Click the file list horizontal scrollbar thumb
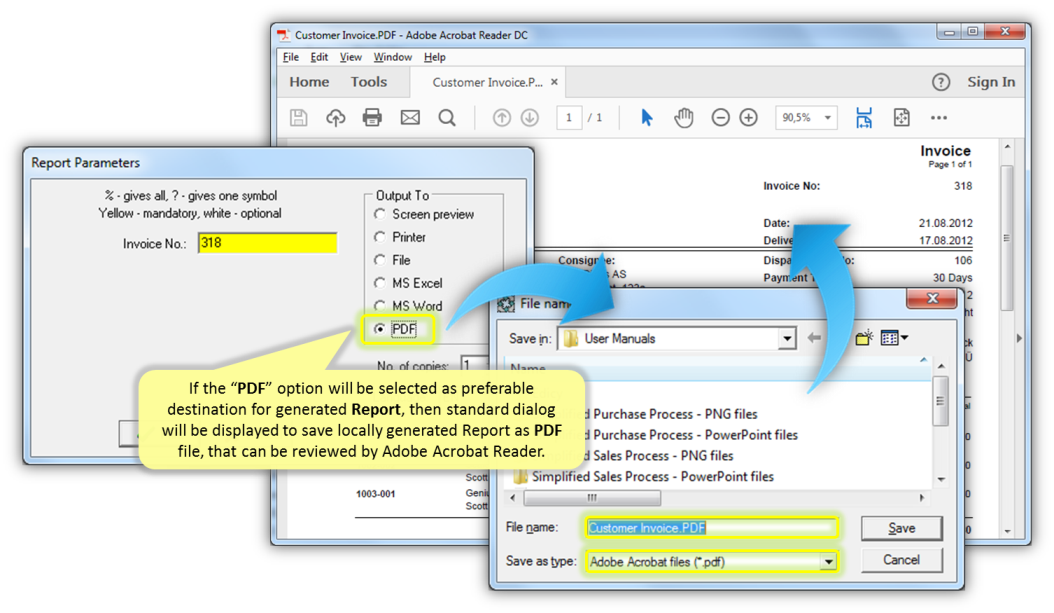1054x613 pixels. [592, 498]
